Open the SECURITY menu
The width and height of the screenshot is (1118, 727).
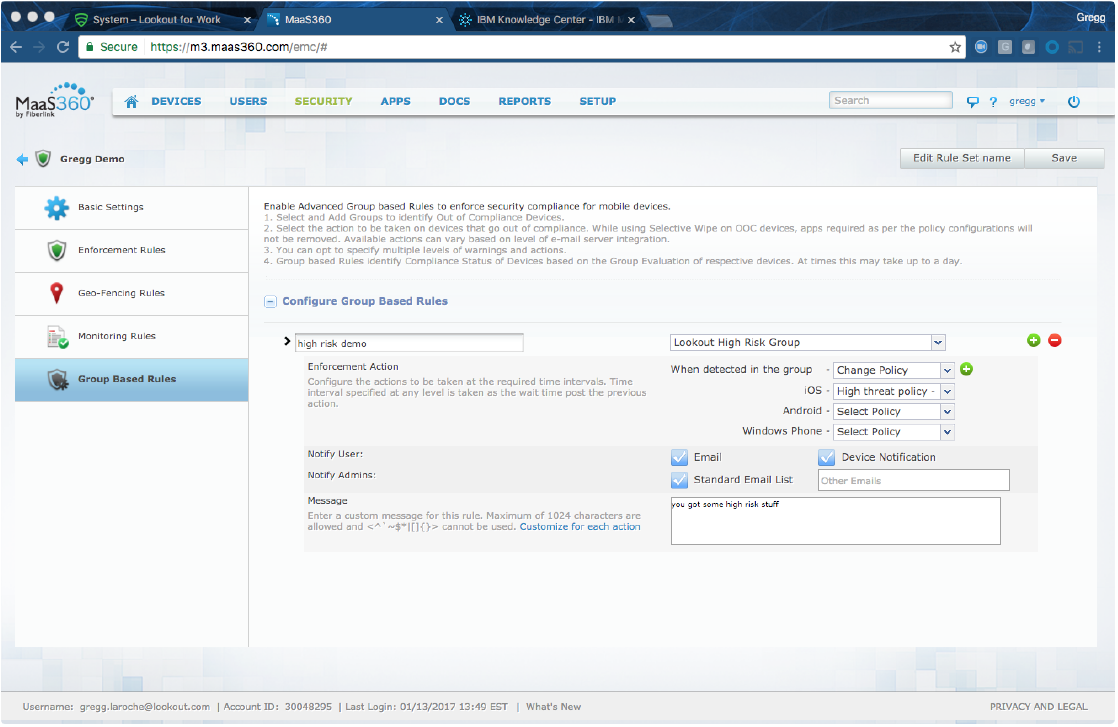(x=323, y=101)
